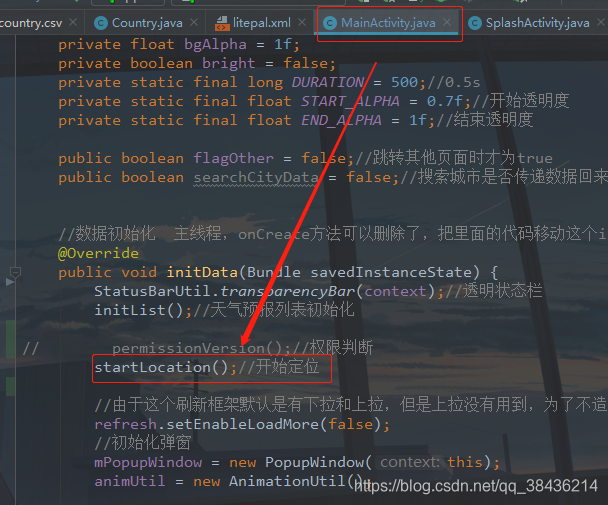The image size is (608, 505).
Task: Click the END_ALPHA constant name
Action: click(341, 120)
